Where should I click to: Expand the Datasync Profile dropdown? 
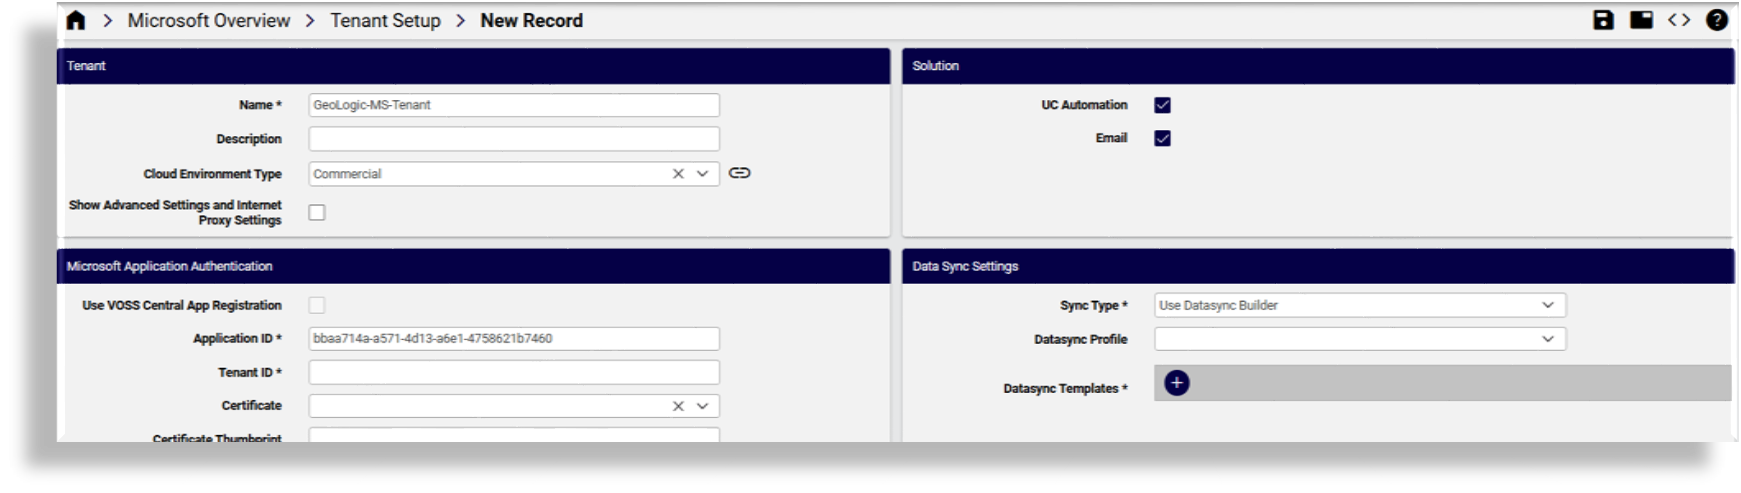[1360, 339]
